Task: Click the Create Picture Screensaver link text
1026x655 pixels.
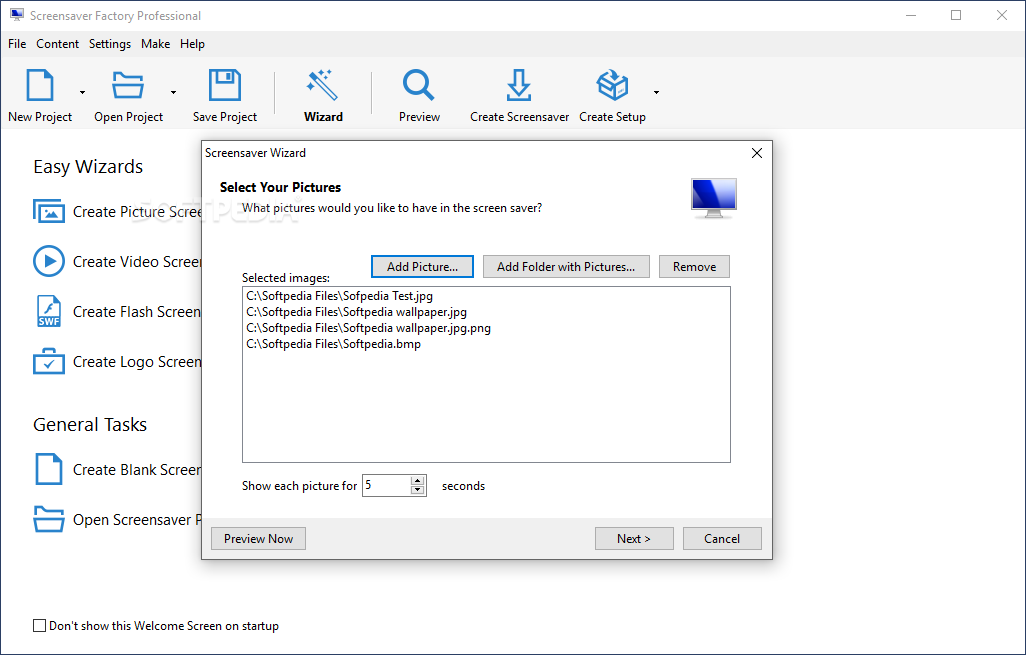Action: (137, 212)
